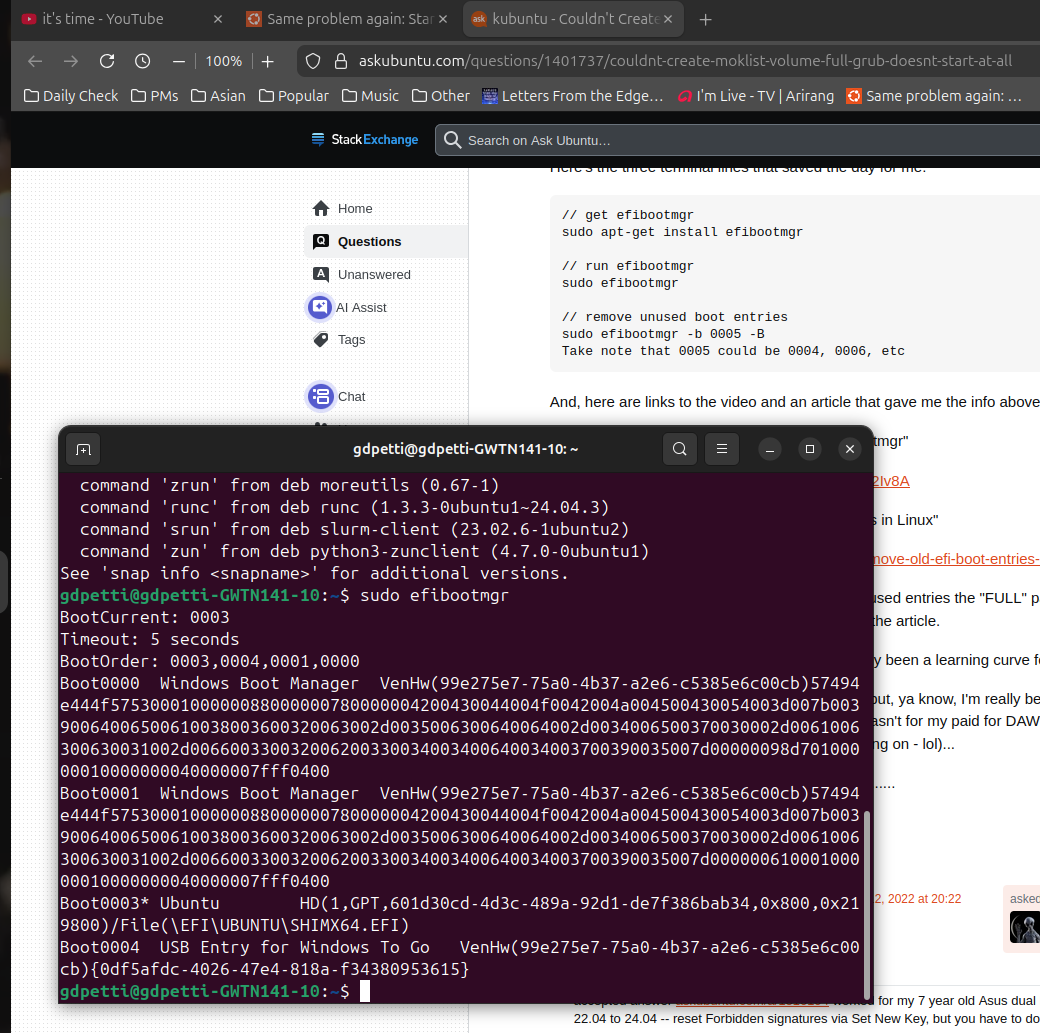Switch to the Same problem again tab

click(x=342, y=19)
